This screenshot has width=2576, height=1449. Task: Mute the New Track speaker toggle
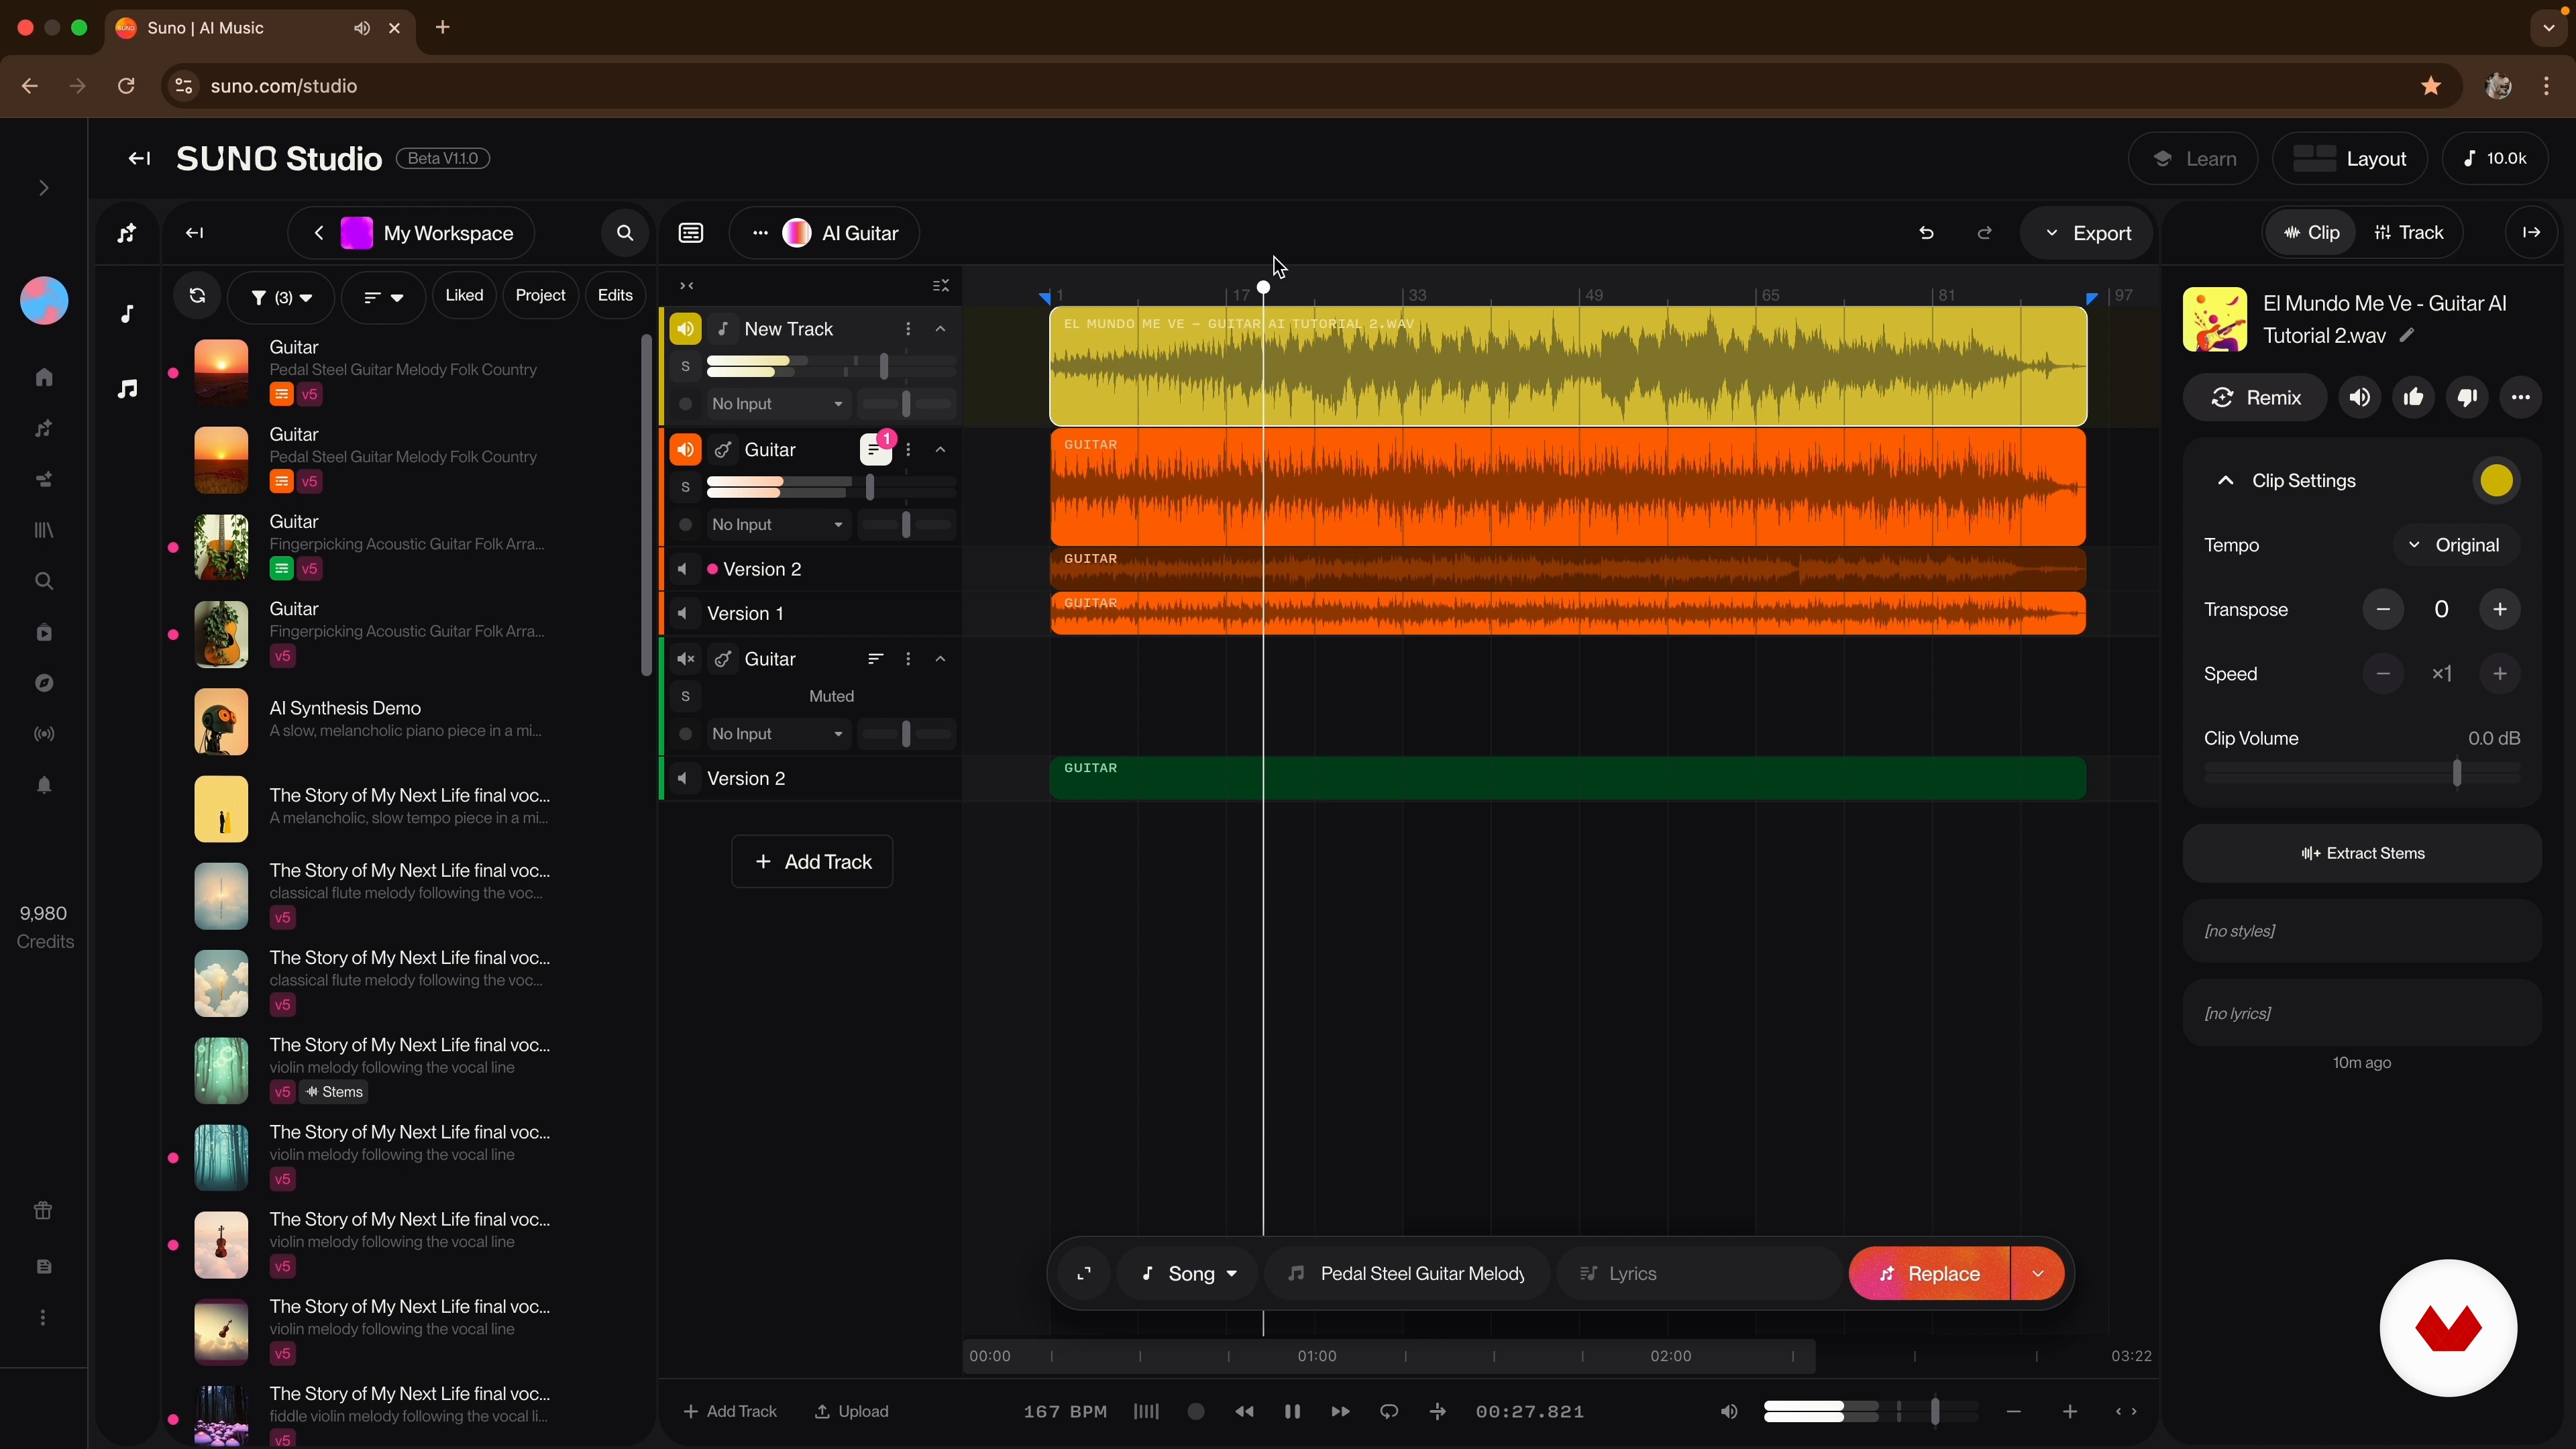685,329
